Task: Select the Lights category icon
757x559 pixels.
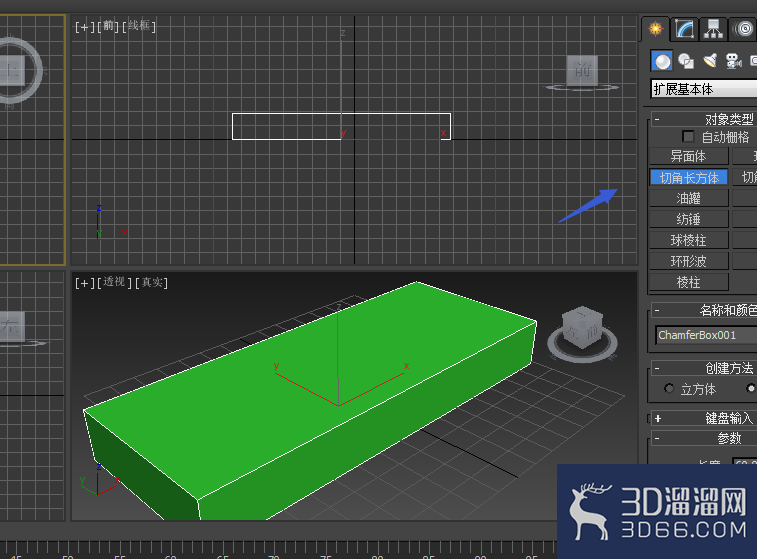Action: point(710,61)
